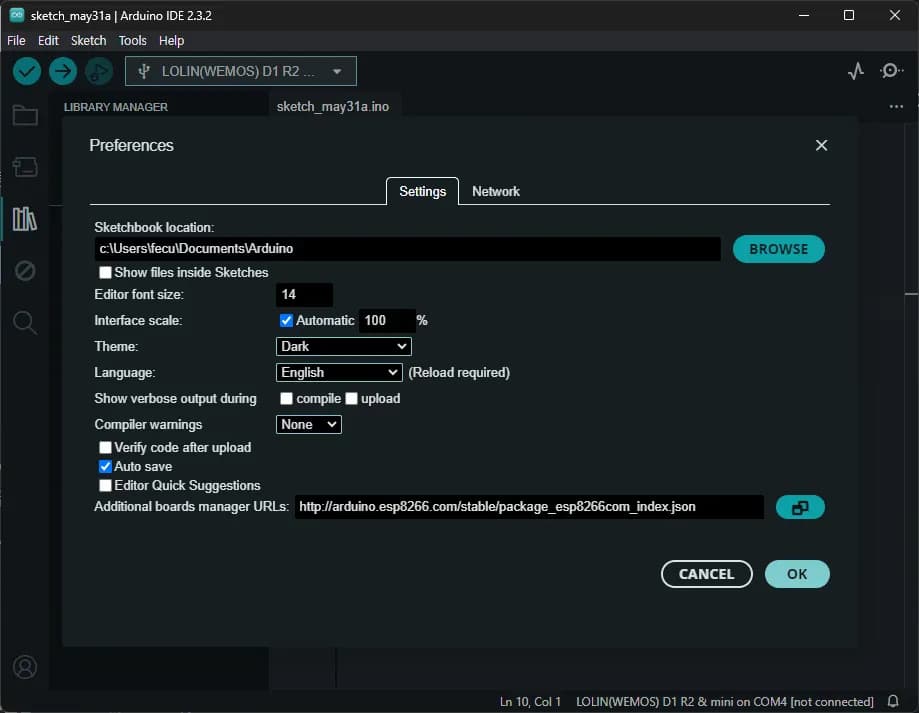
Task: Open the Tools menu
Action: [132, 40]
